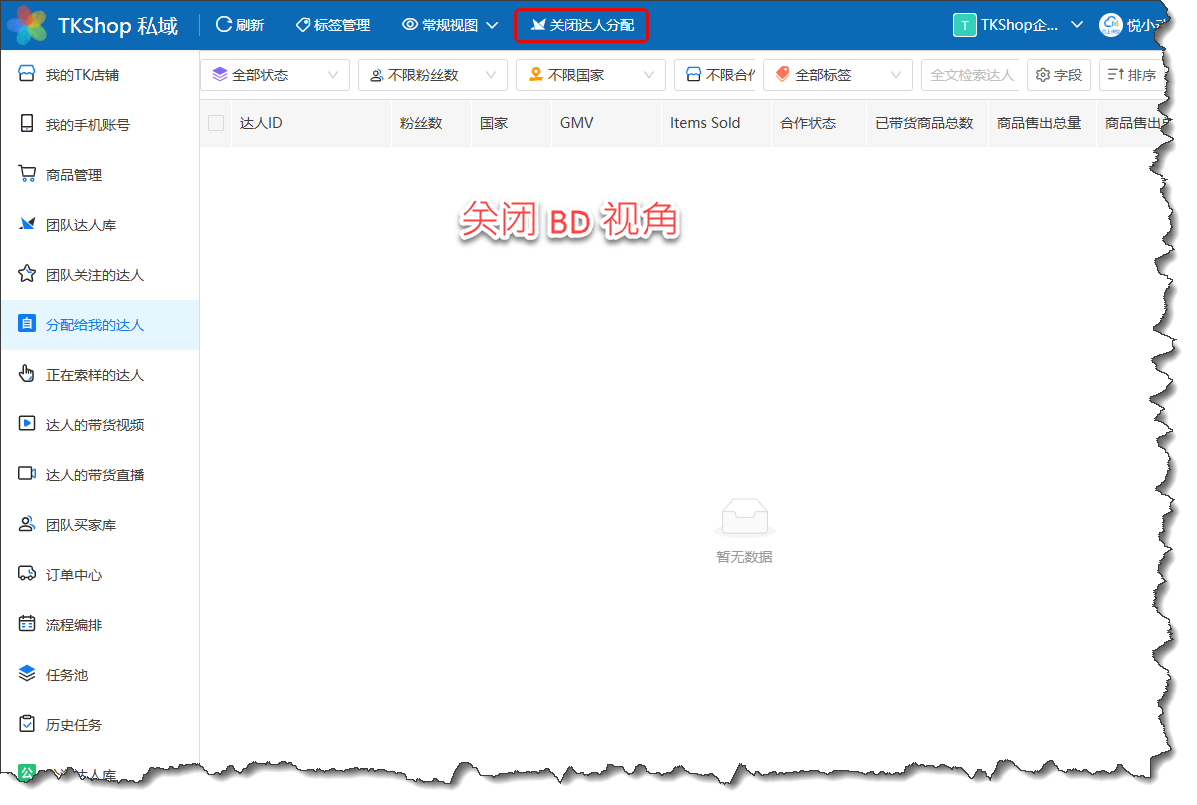Image resolution: width=1197 pixels, height=805 pixels.
Task: Open the 不限国家 country filter dropdown
Action: click(x=591, y=75)
